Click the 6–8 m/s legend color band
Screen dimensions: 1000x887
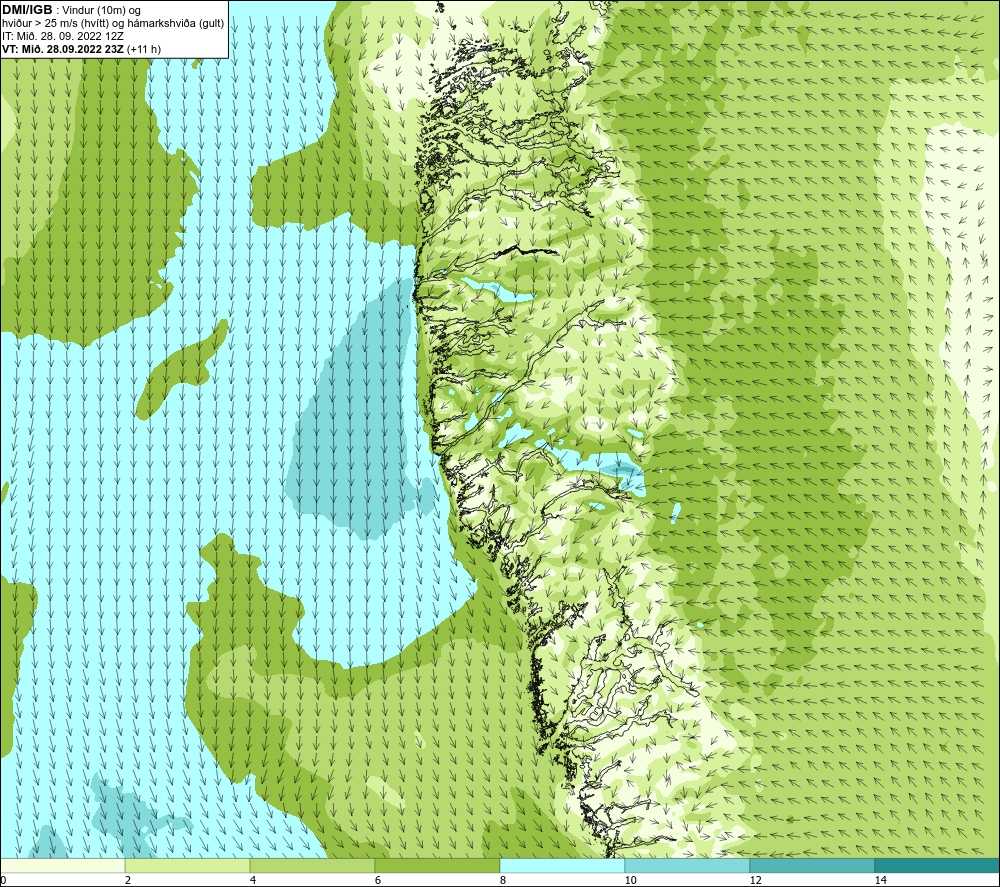tap(438, 865)
